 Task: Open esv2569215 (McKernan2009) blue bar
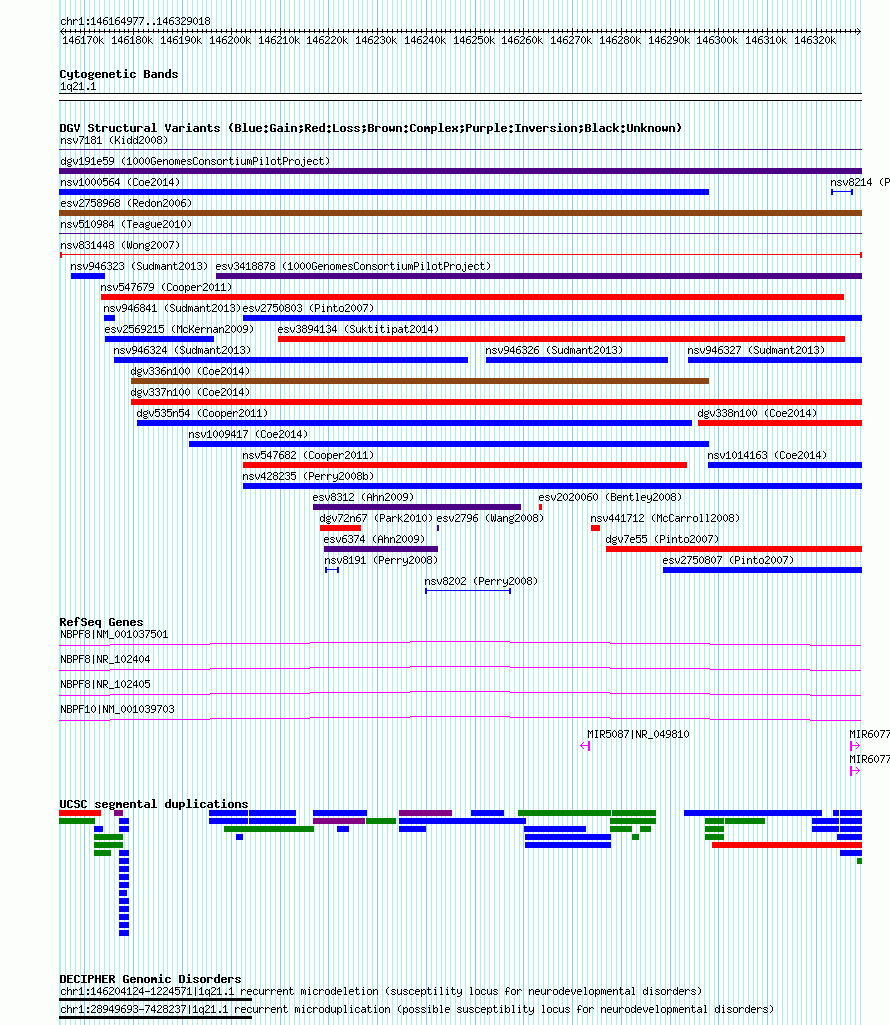coord(159,339)
